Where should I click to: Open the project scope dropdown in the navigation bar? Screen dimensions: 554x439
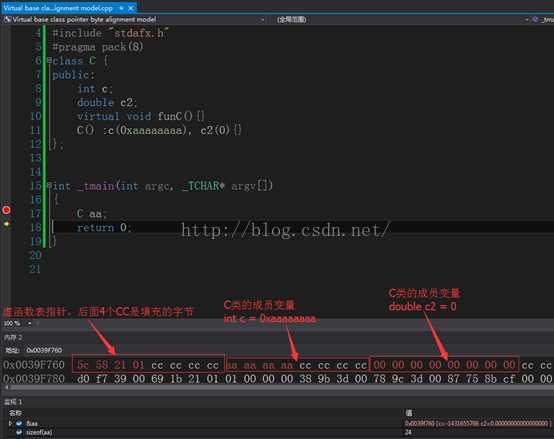pos(263,20)
